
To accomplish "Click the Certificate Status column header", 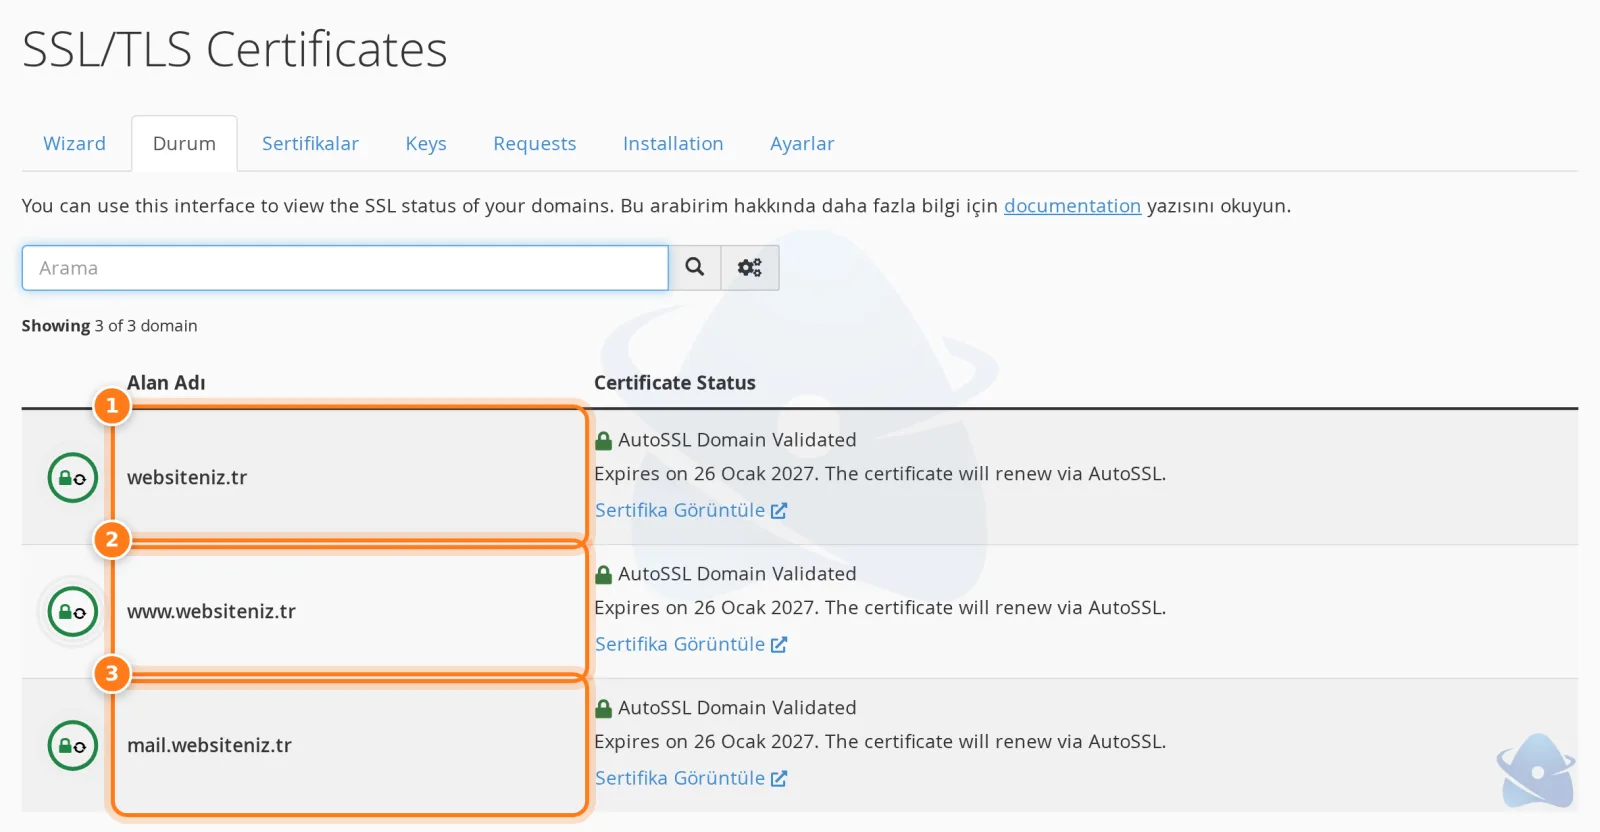I will click(x=675, y=383).
